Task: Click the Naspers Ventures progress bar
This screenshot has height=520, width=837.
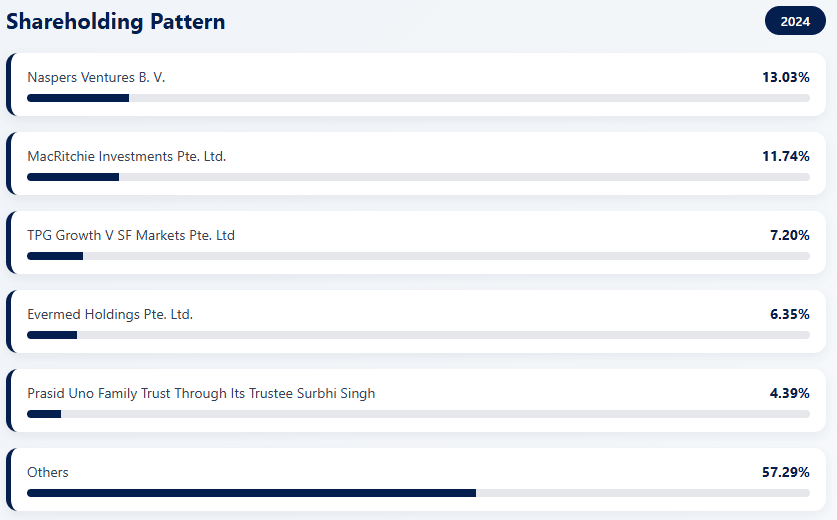Action: click(x=418, y=98)
